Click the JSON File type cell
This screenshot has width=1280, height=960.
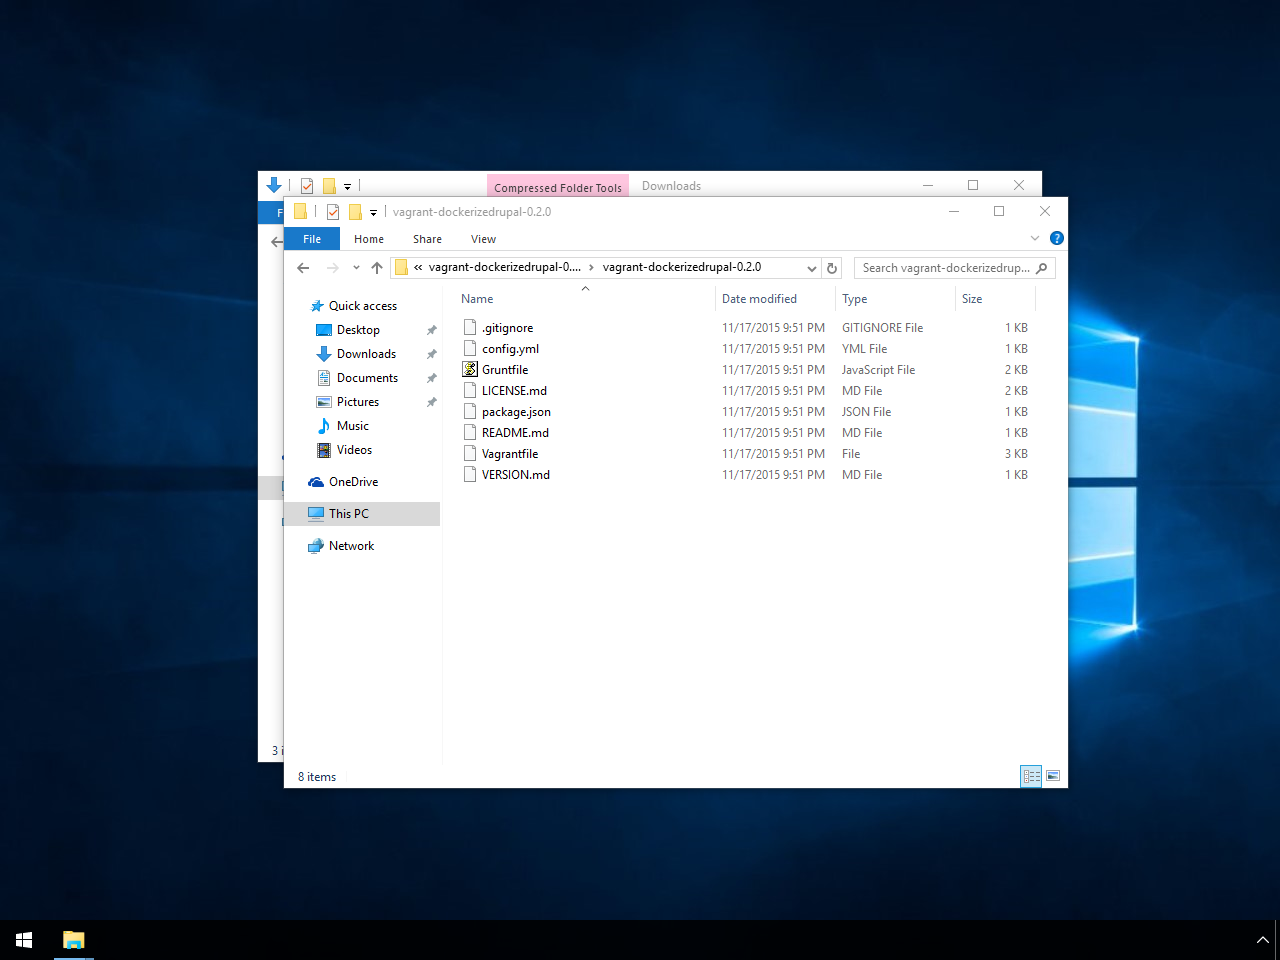pos(866,412)
